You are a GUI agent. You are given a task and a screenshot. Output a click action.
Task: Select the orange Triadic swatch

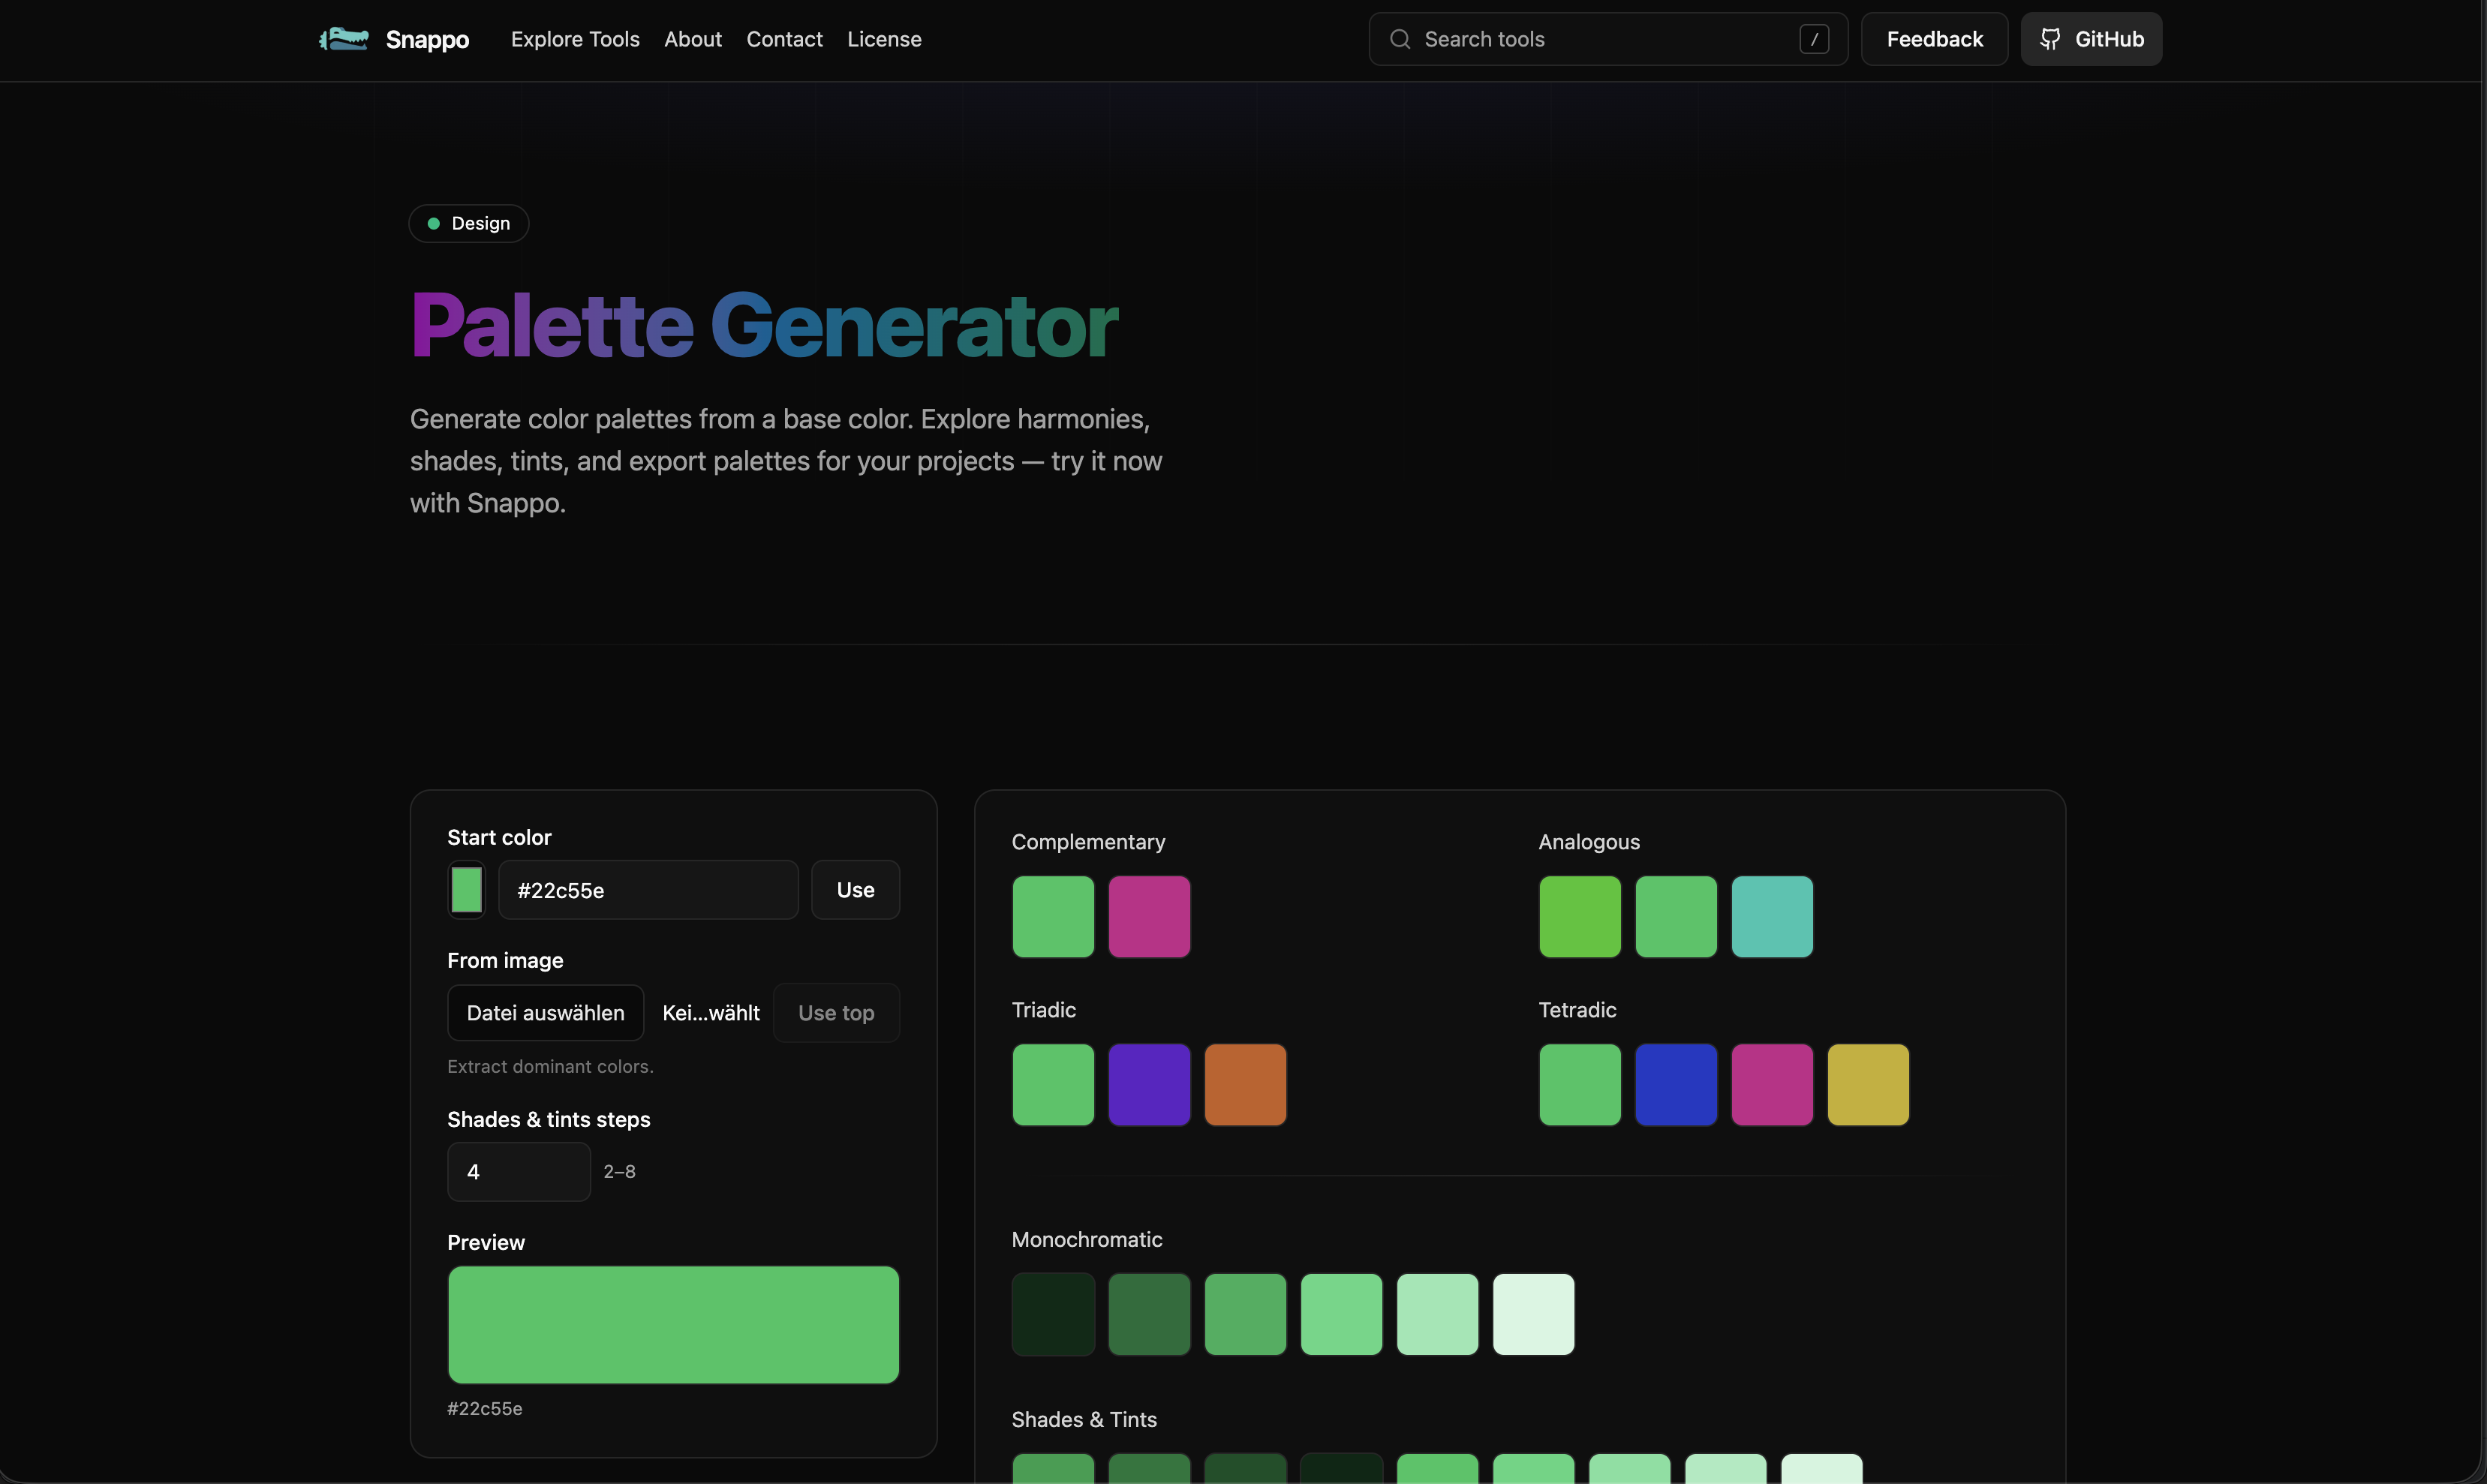pyautogui.click(x=1245, y=1085)
